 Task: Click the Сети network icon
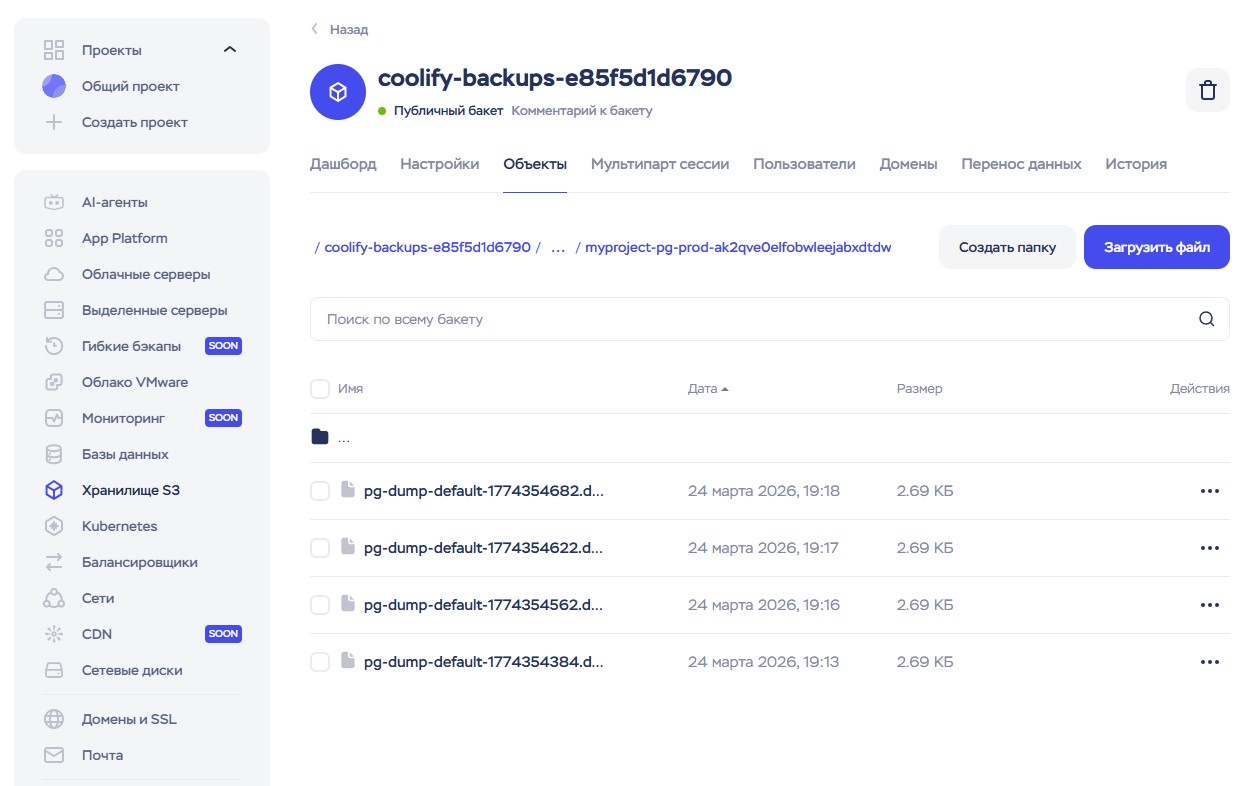[x=54, y=598]
